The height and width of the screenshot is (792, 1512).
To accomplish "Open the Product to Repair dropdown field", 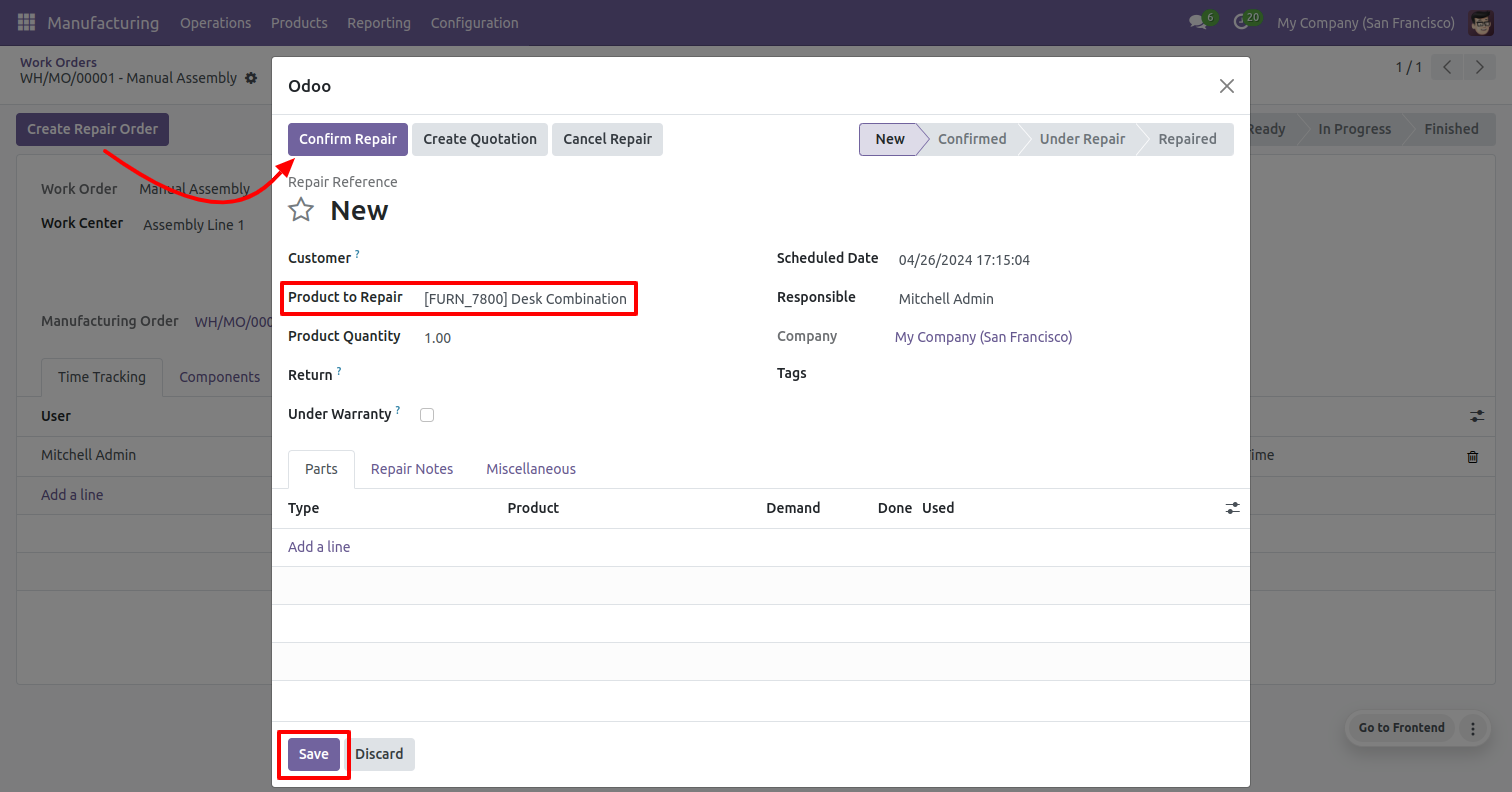I will click(525, 299).
